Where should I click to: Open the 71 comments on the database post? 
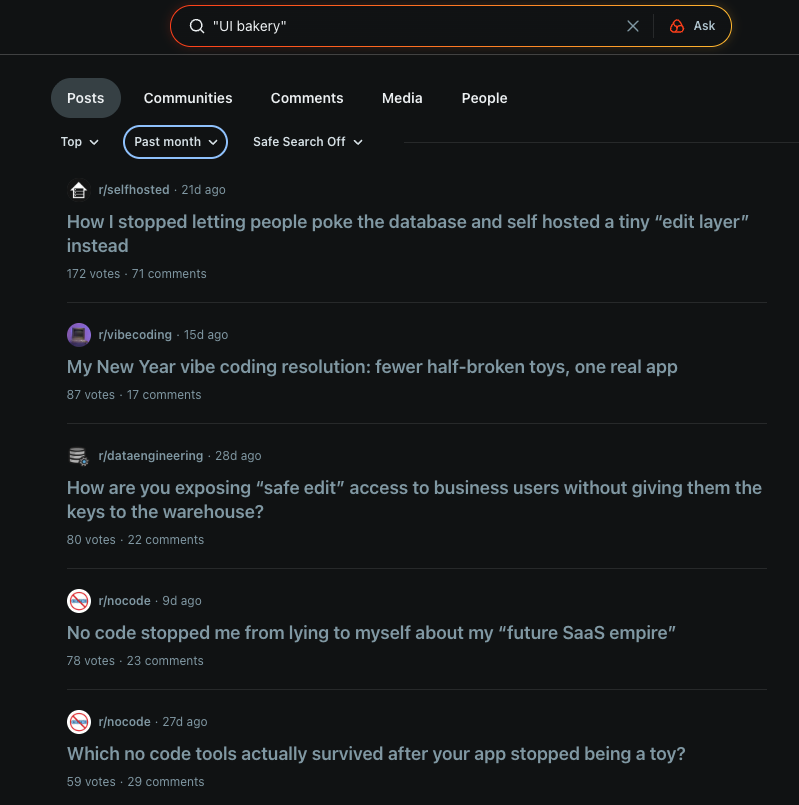coord(168,273)
